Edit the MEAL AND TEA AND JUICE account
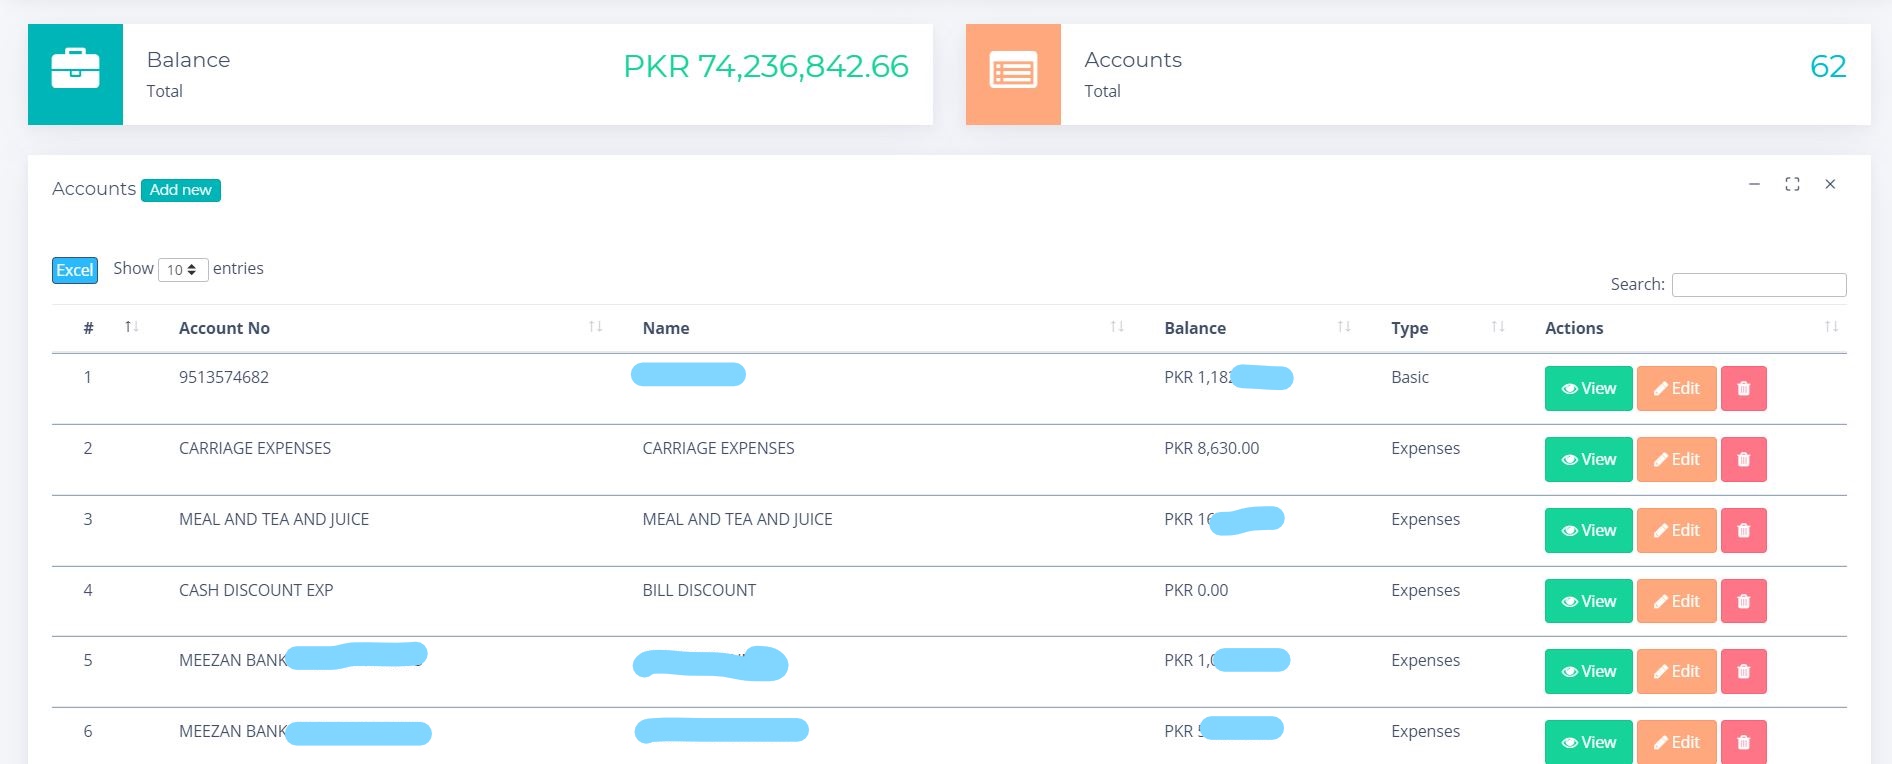The width and height of the screenshot is (1892, 764). (1676, 531)
